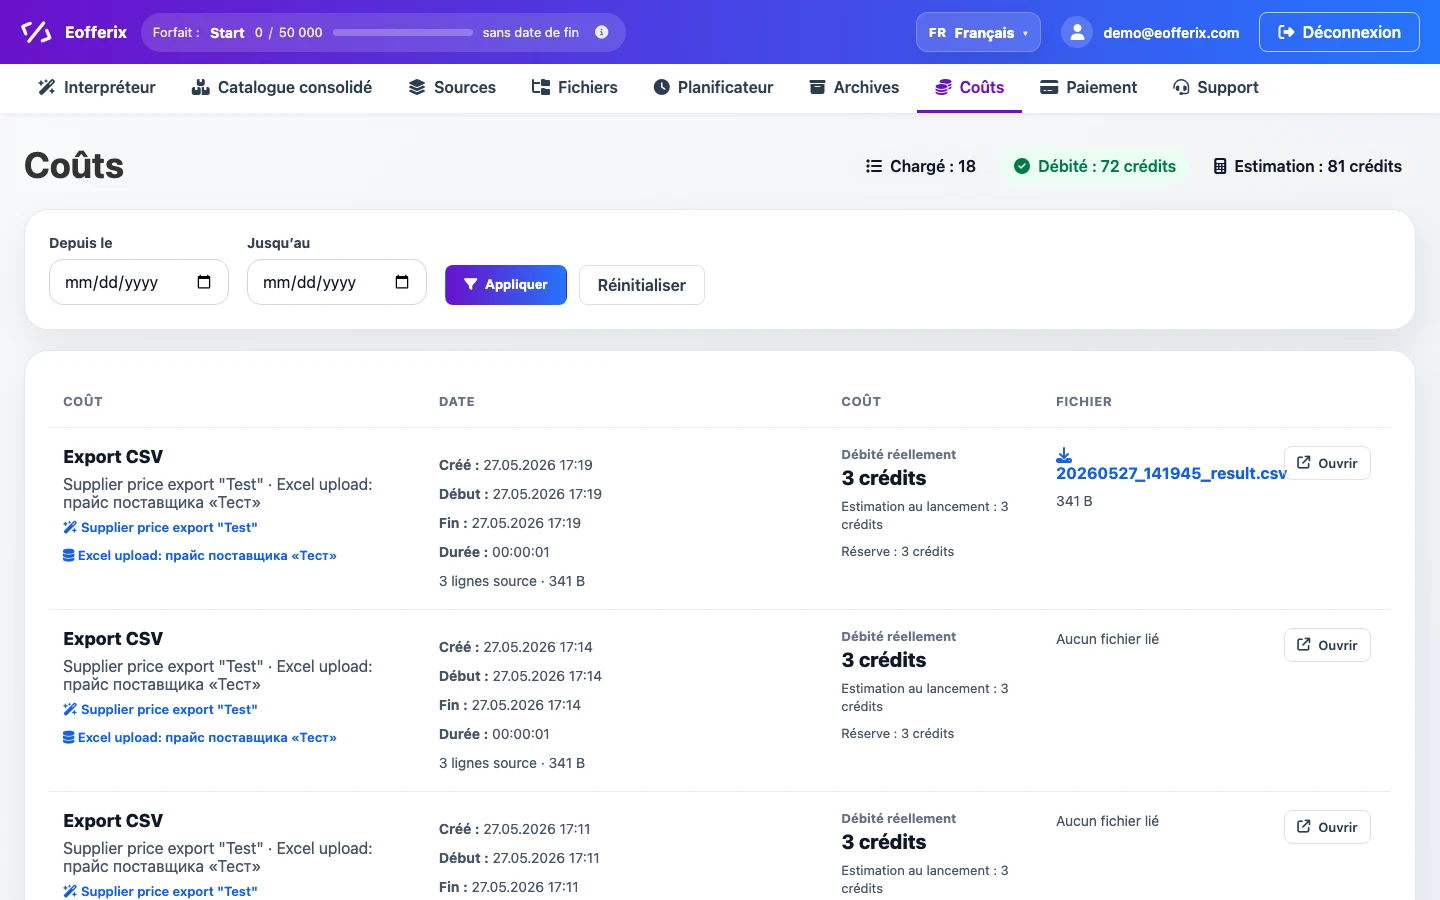Click the plan info circle icon

[x=602, y=32]
